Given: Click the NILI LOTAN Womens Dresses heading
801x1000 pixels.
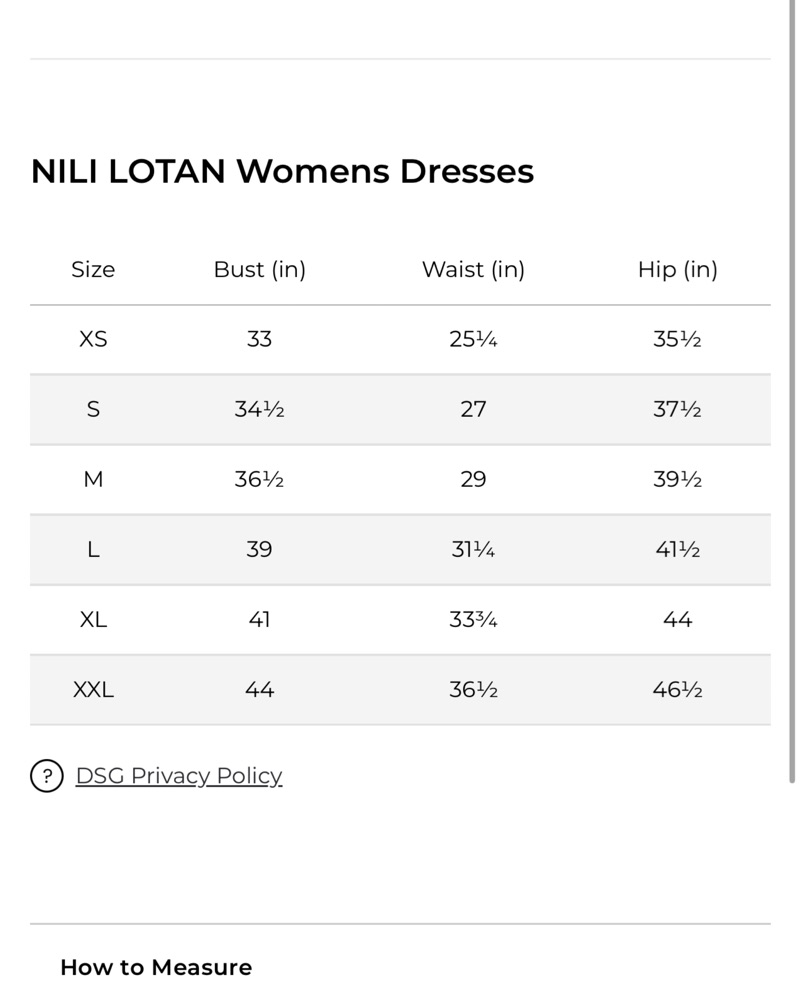Looking at the screenshot, I should point(283,171).
